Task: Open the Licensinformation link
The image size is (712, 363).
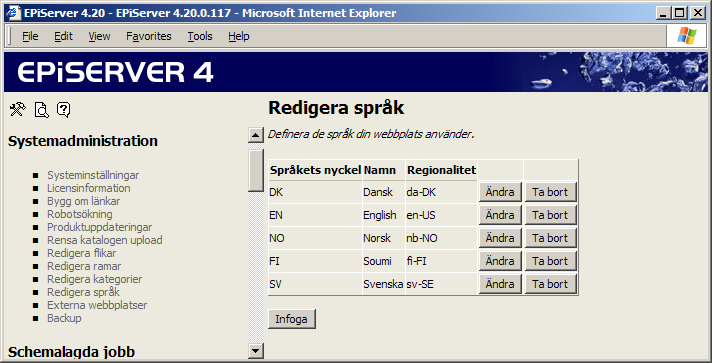Action: tap(89, 188)
